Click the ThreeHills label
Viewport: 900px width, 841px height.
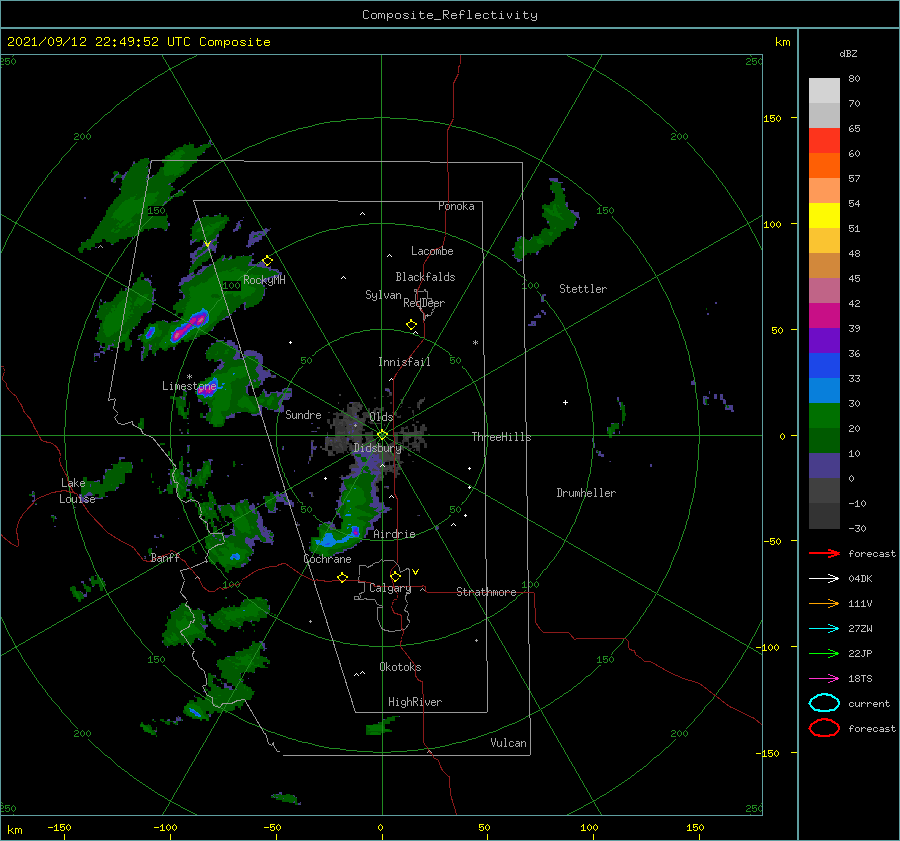(x=502, y=437)
